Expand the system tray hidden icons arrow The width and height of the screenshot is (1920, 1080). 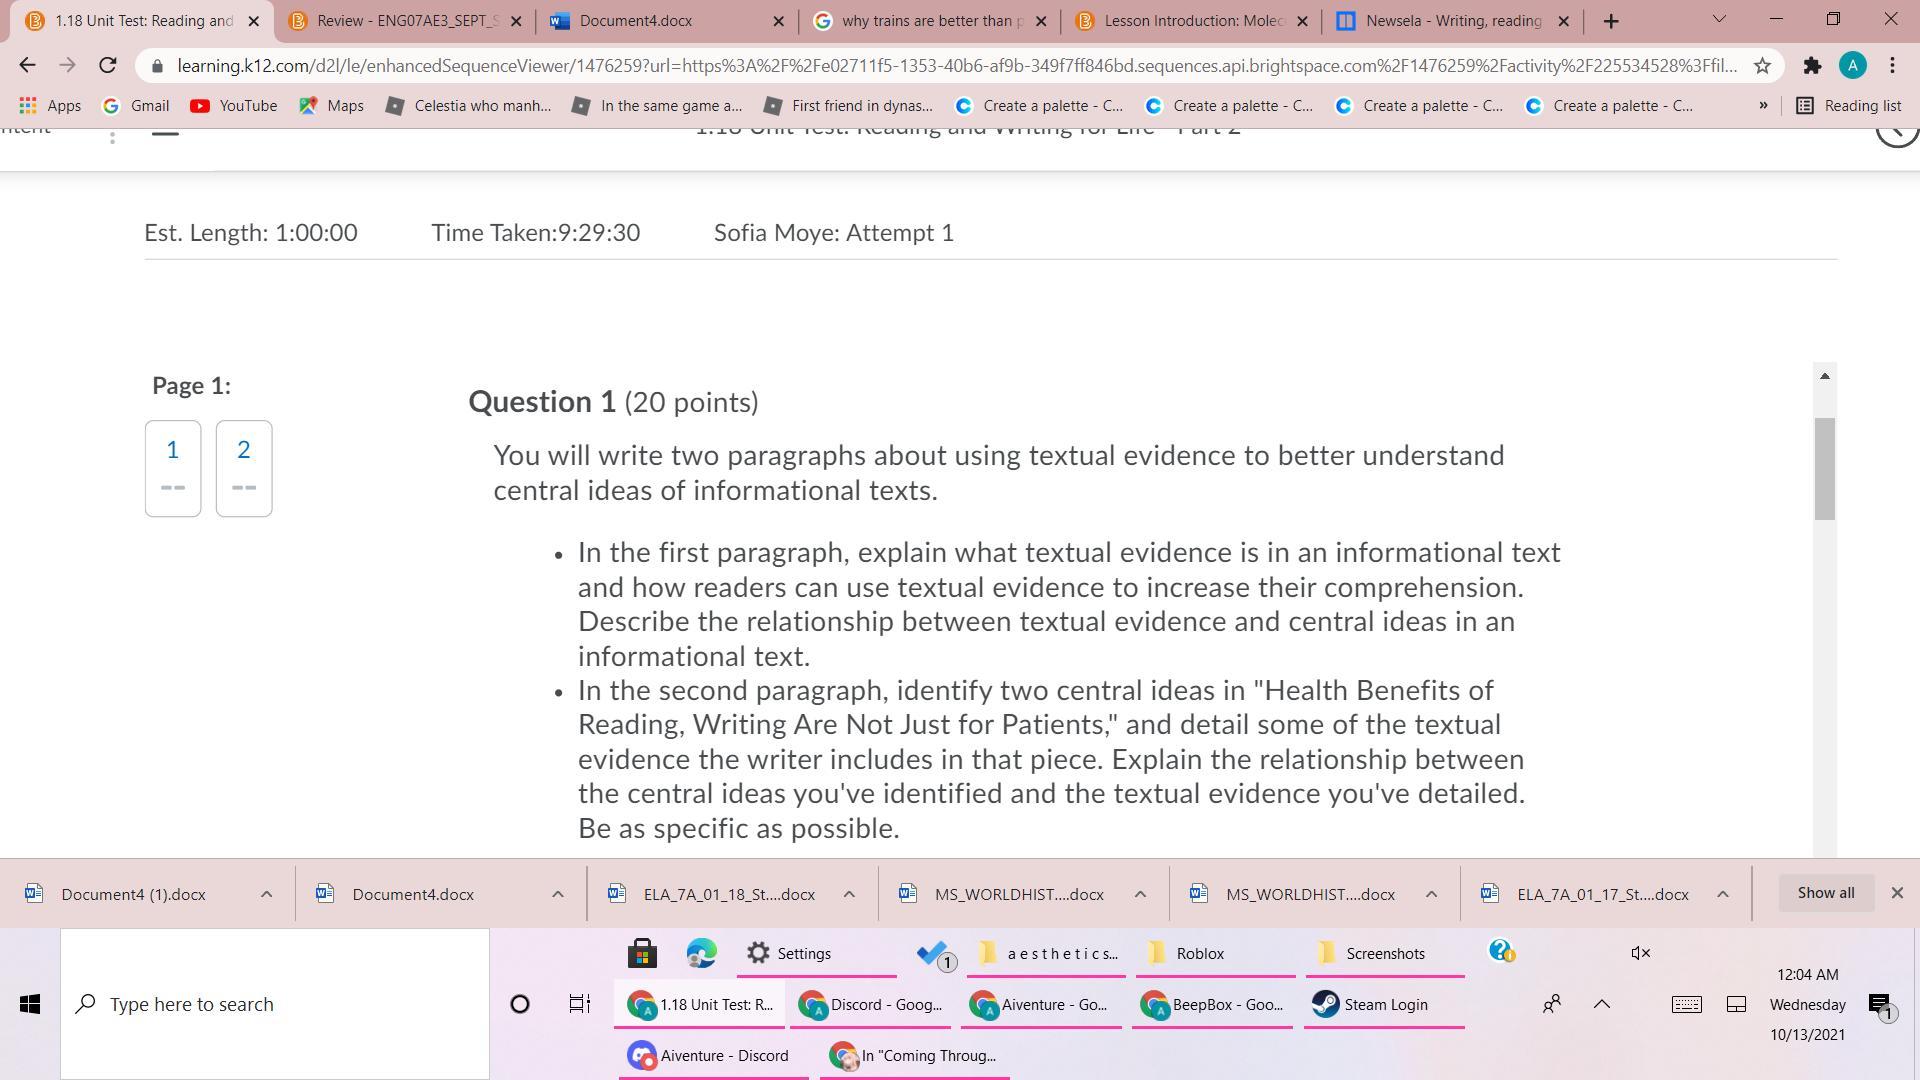1602,1004
